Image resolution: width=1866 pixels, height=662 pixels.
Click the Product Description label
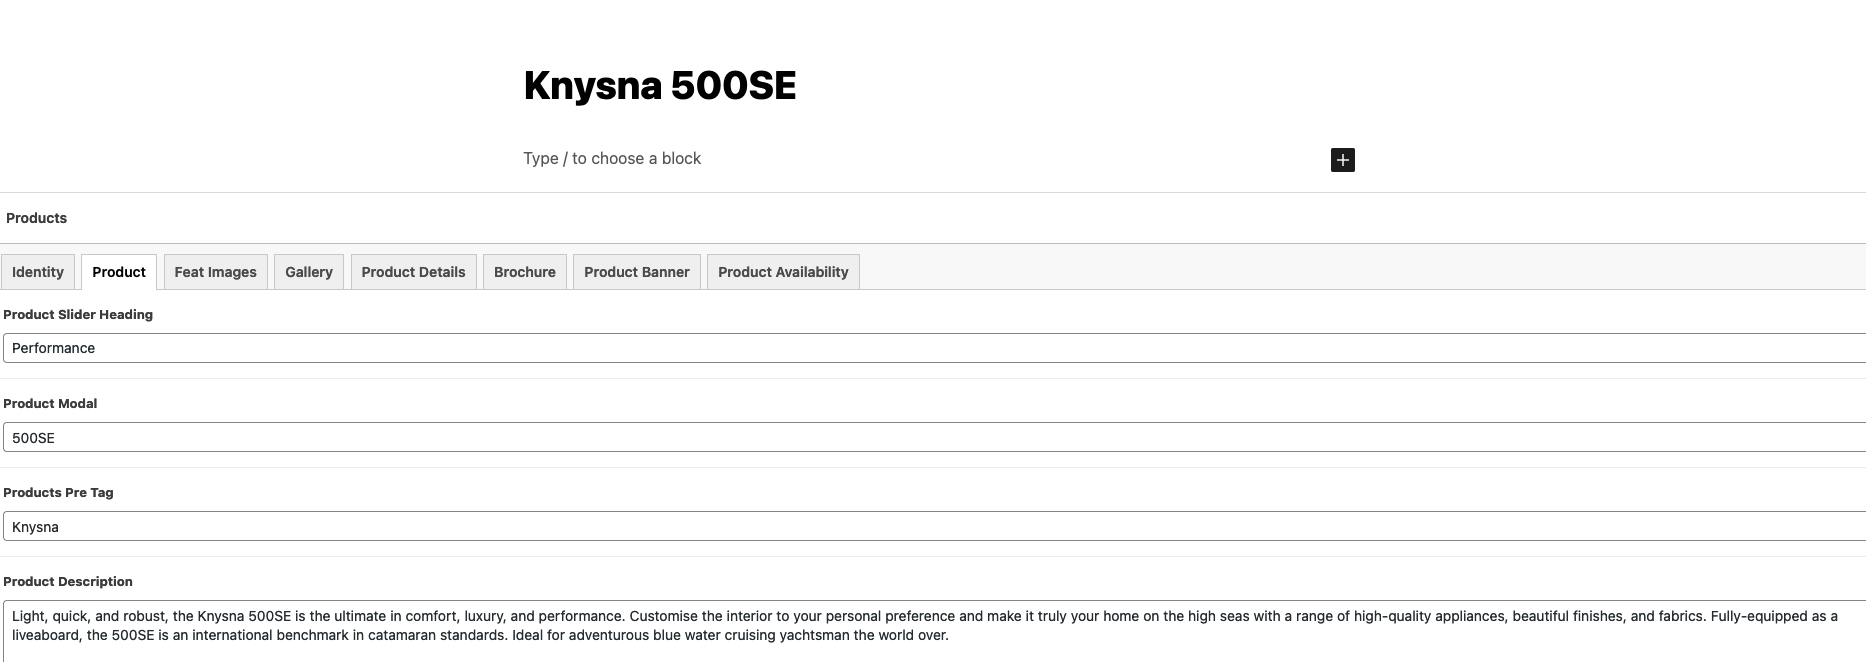[68, 581]
